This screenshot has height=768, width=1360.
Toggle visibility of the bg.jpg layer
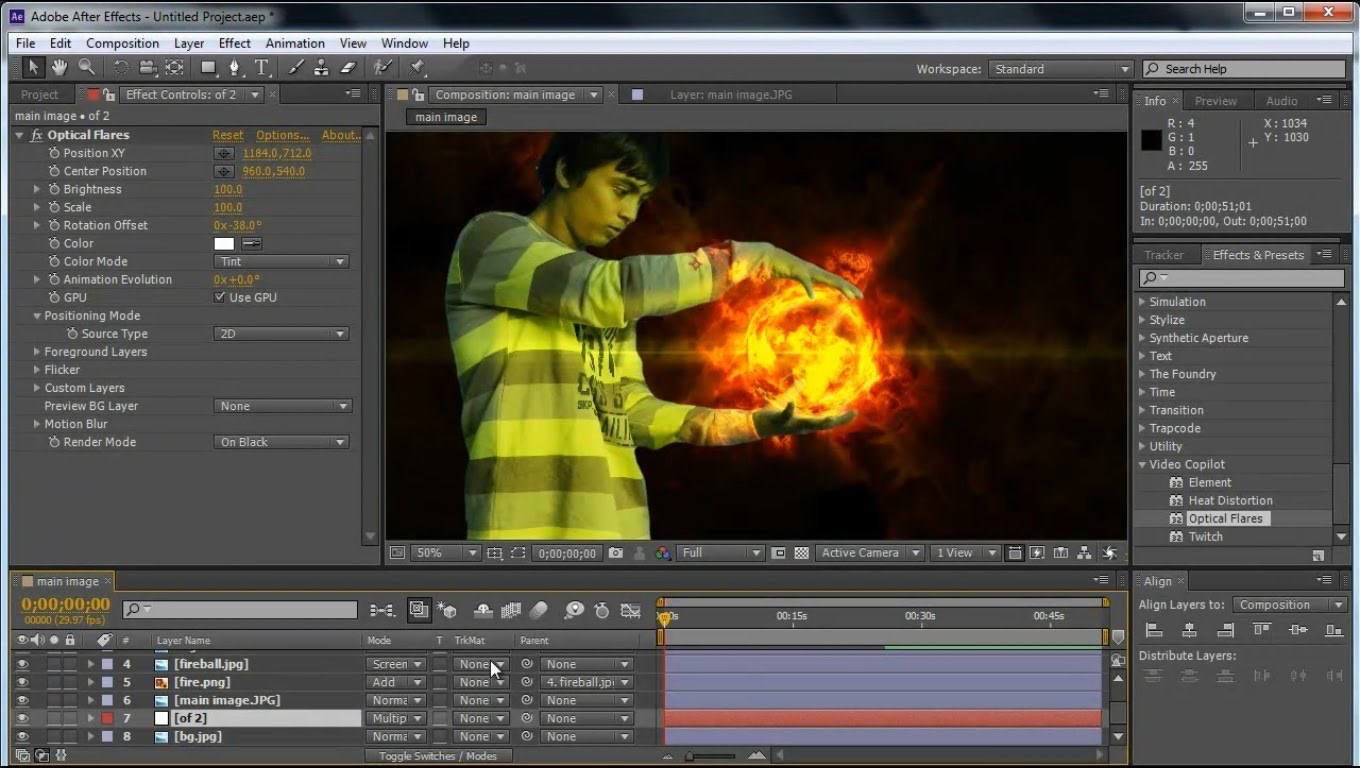22,736
